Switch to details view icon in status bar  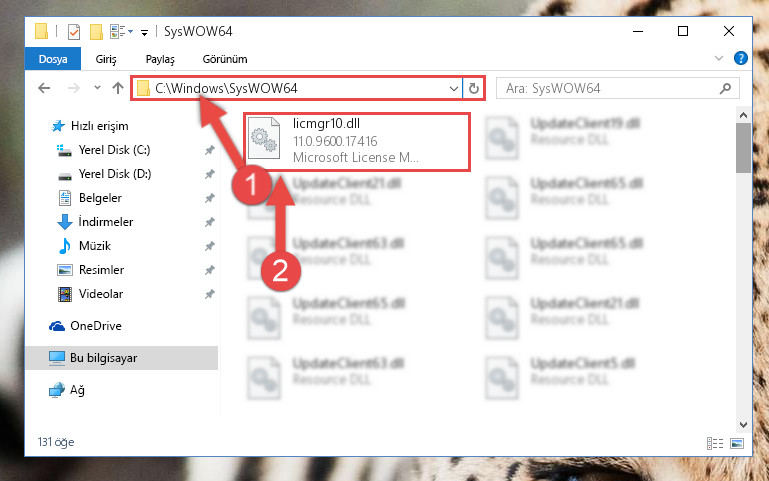pos(715,443)
